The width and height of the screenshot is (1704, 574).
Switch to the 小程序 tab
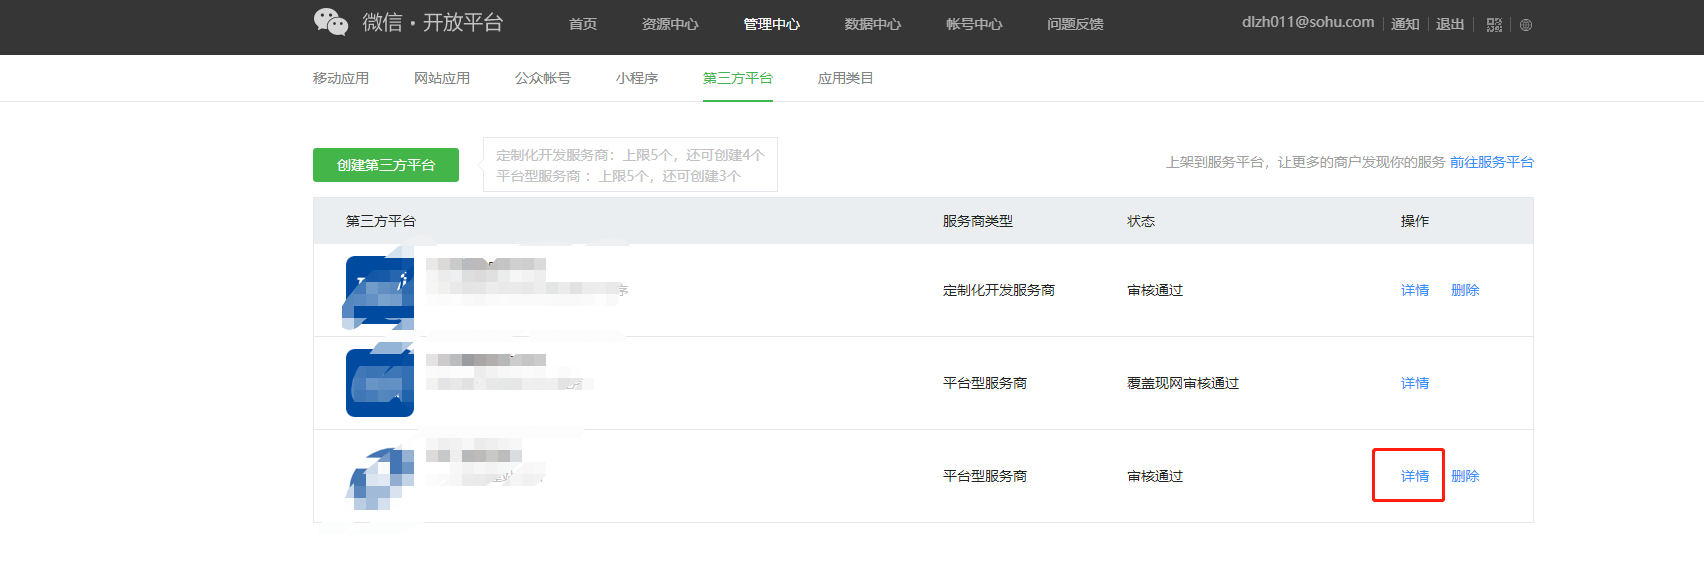point(637,78)
